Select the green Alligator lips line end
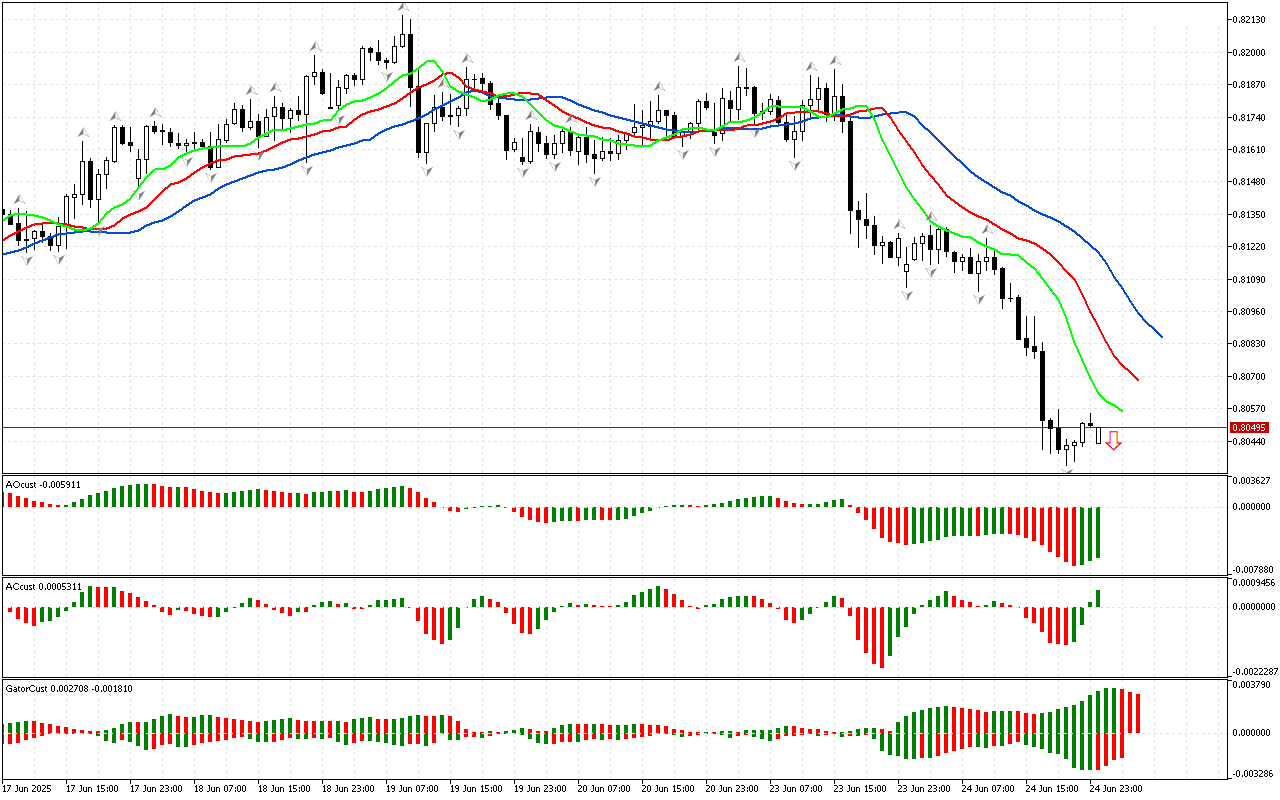 (1121, 410)
